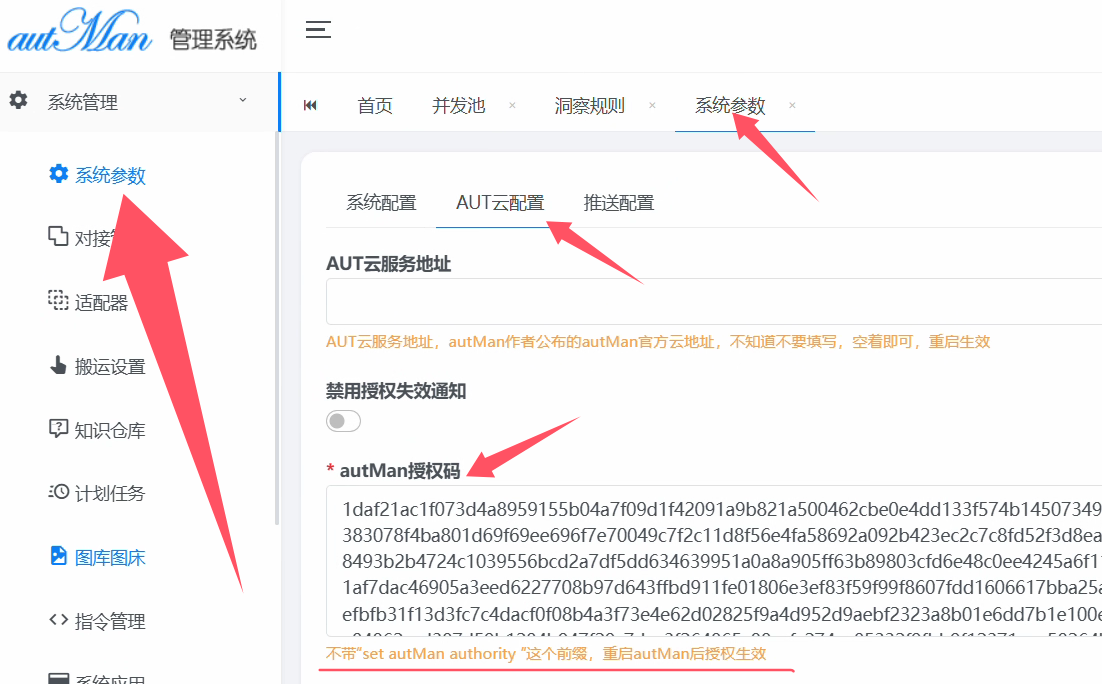
Task: Click the autMan logo
Action: [x=79, y=32]
